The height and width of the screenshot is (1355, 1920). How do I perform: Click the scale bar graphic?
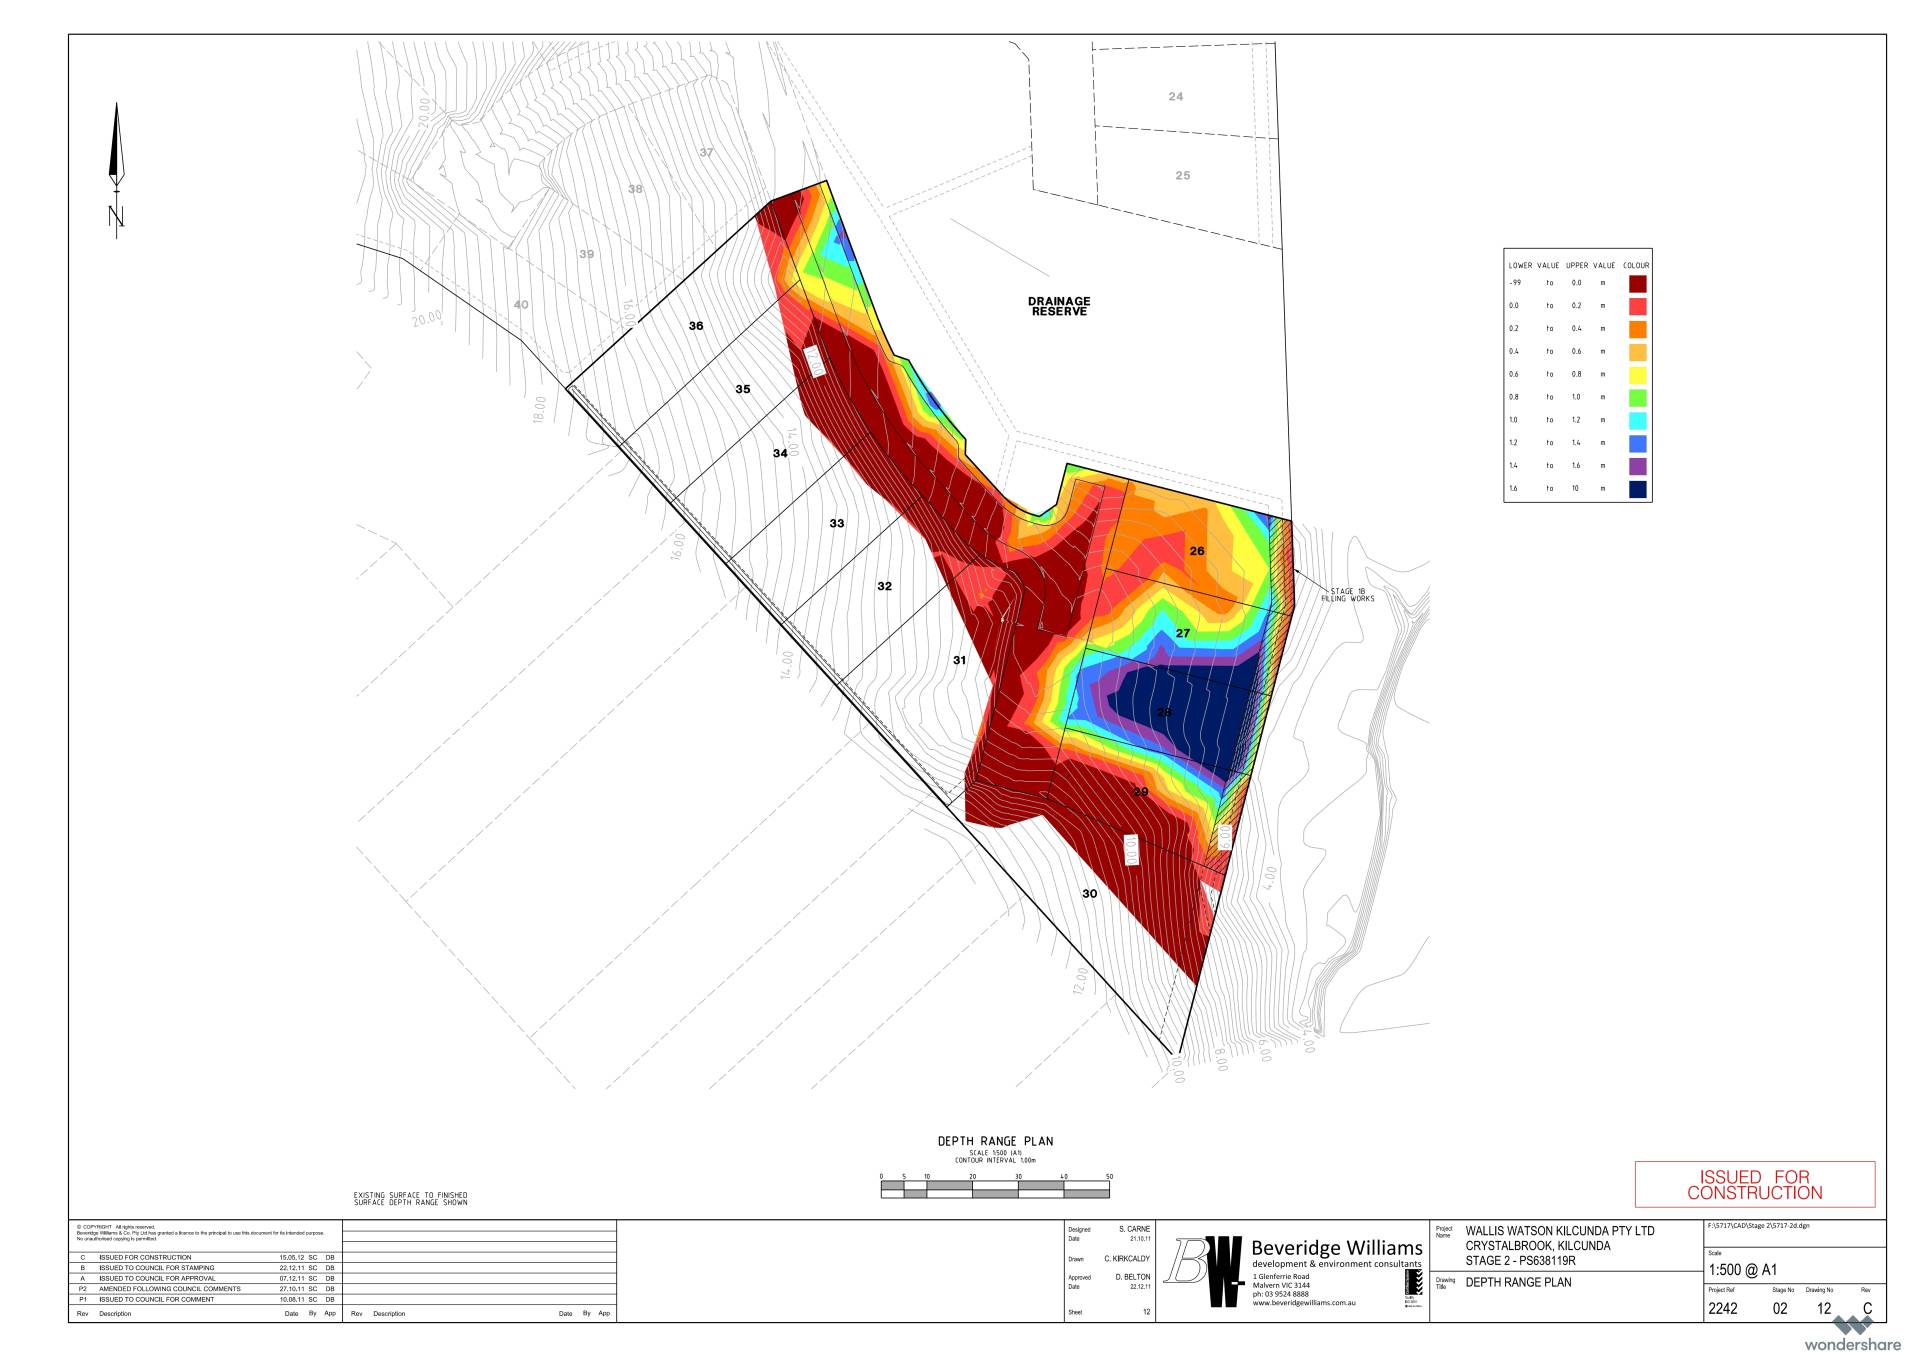995,1190
